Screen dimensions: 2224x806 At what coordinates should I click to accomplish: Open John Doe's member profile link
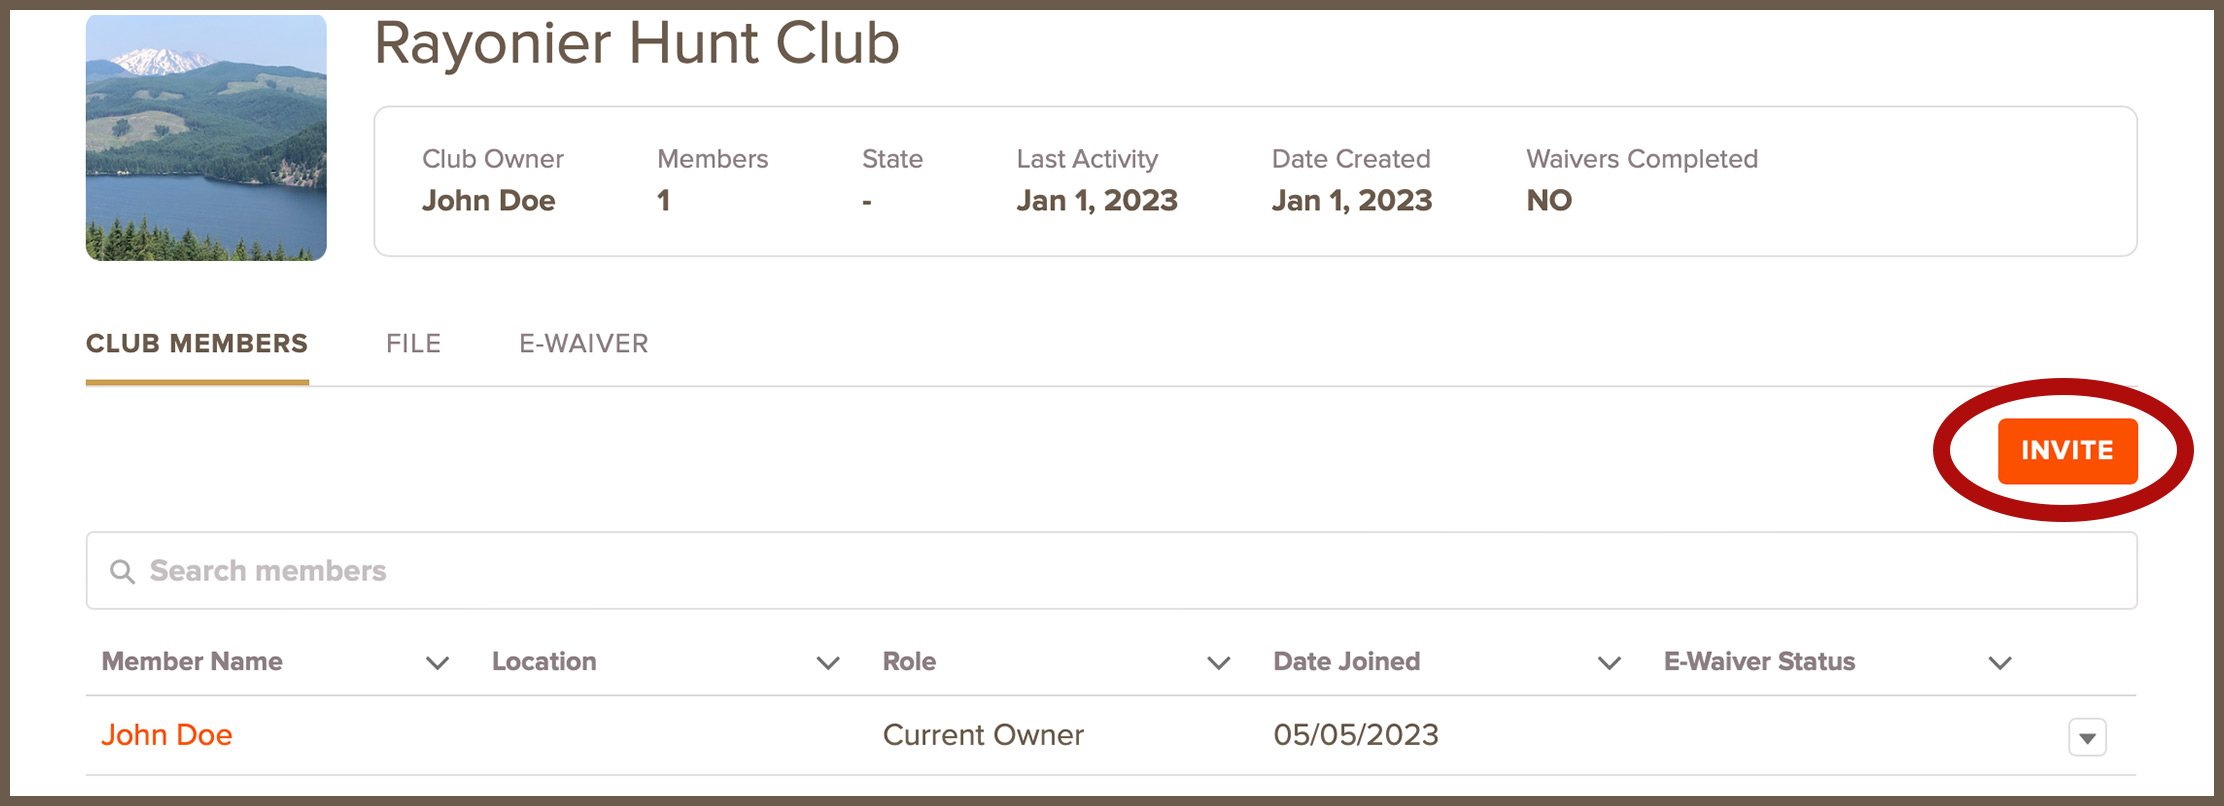click(x=167, y=735)
